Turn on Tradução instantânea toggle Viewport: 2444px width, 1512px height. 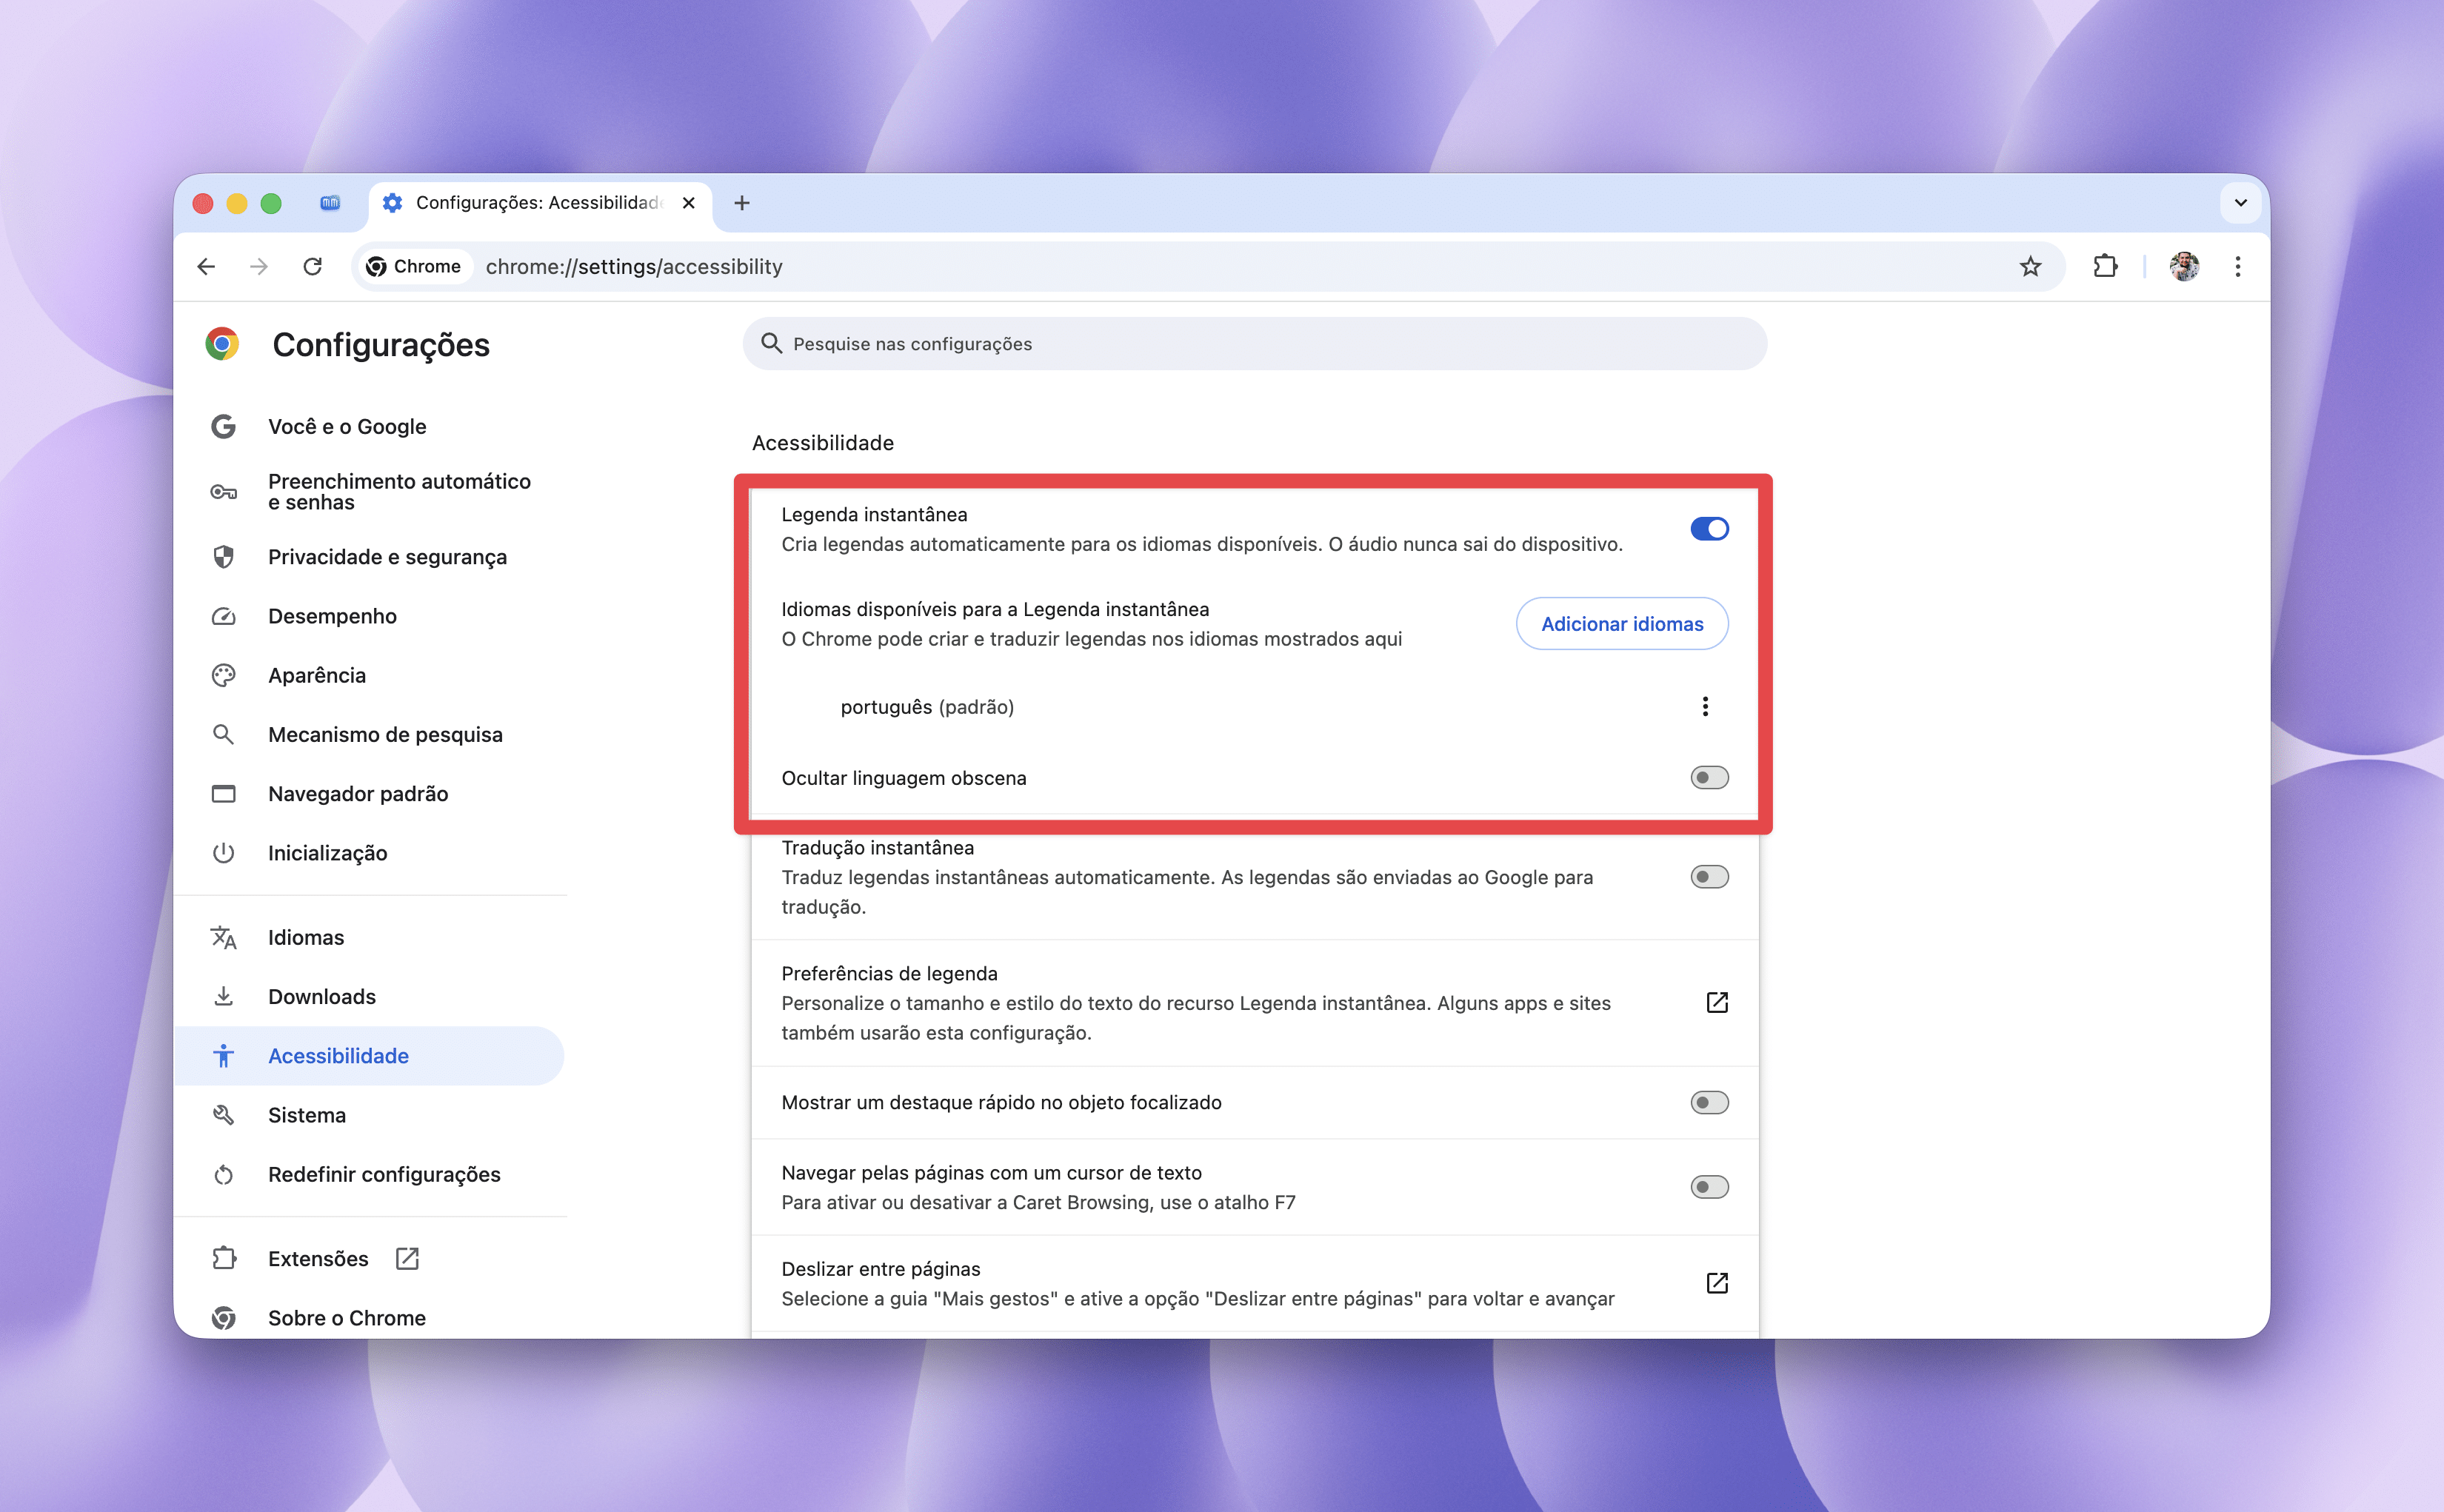(x=1708, y=877)
